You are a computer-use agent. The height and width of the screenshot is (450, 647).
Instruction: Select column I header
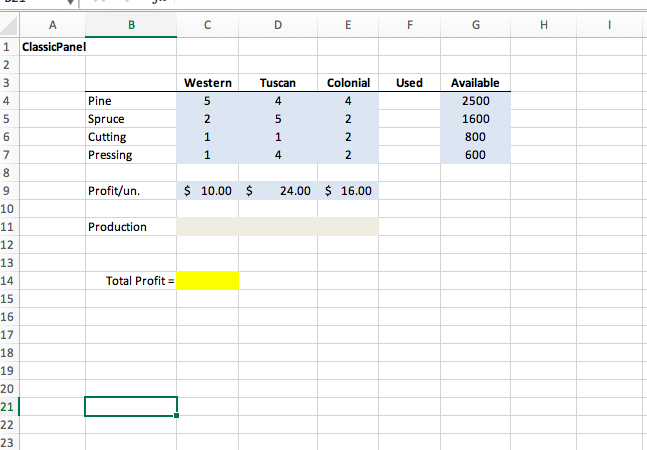pos(609,25)
